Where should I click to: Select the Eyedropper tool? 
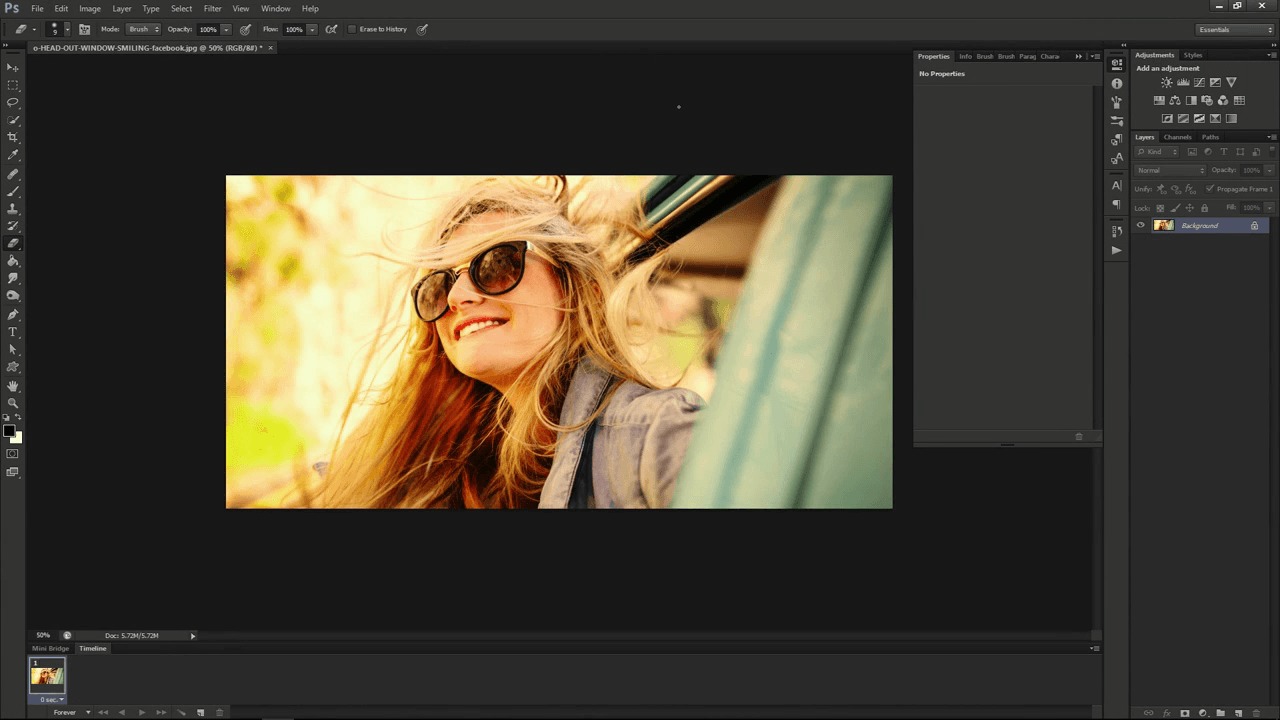pyautogui.click(x=13, y=155)
